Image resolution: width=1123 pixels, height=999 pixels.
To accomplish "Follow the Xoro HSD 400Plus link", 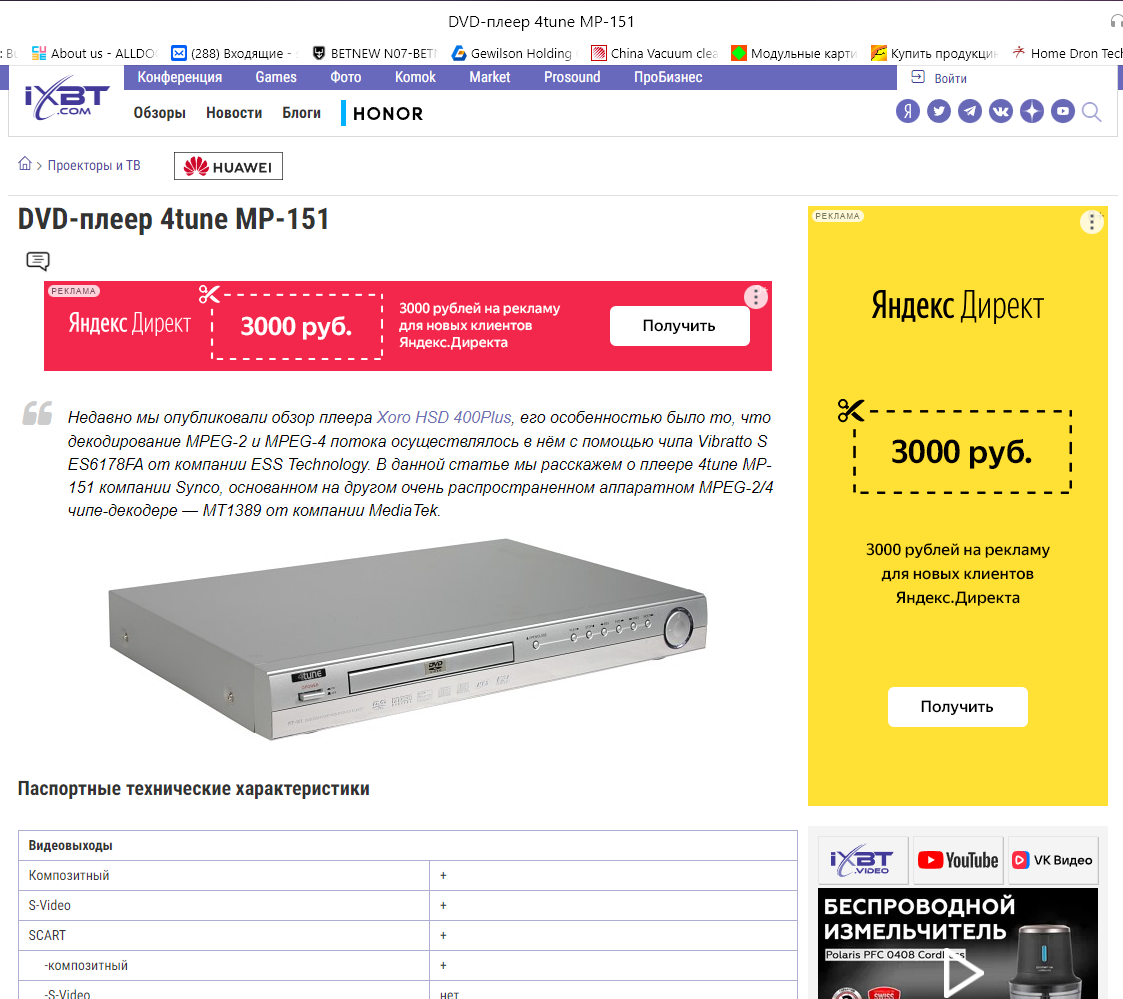I will point(444,417).
